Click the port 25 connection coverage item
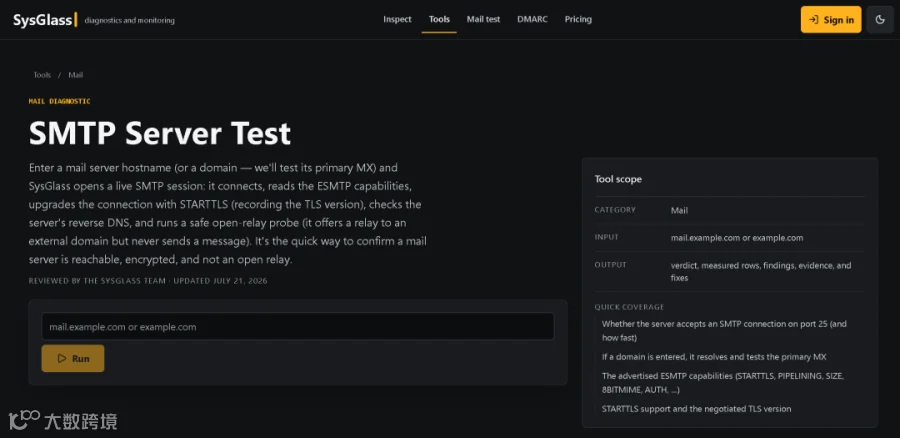This screenshot has width=900, height=438. click(724, 331)
